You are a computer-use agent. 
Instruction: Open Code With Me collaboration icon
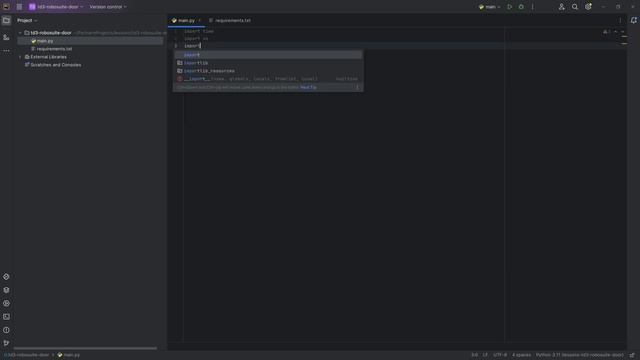[562, 7]
